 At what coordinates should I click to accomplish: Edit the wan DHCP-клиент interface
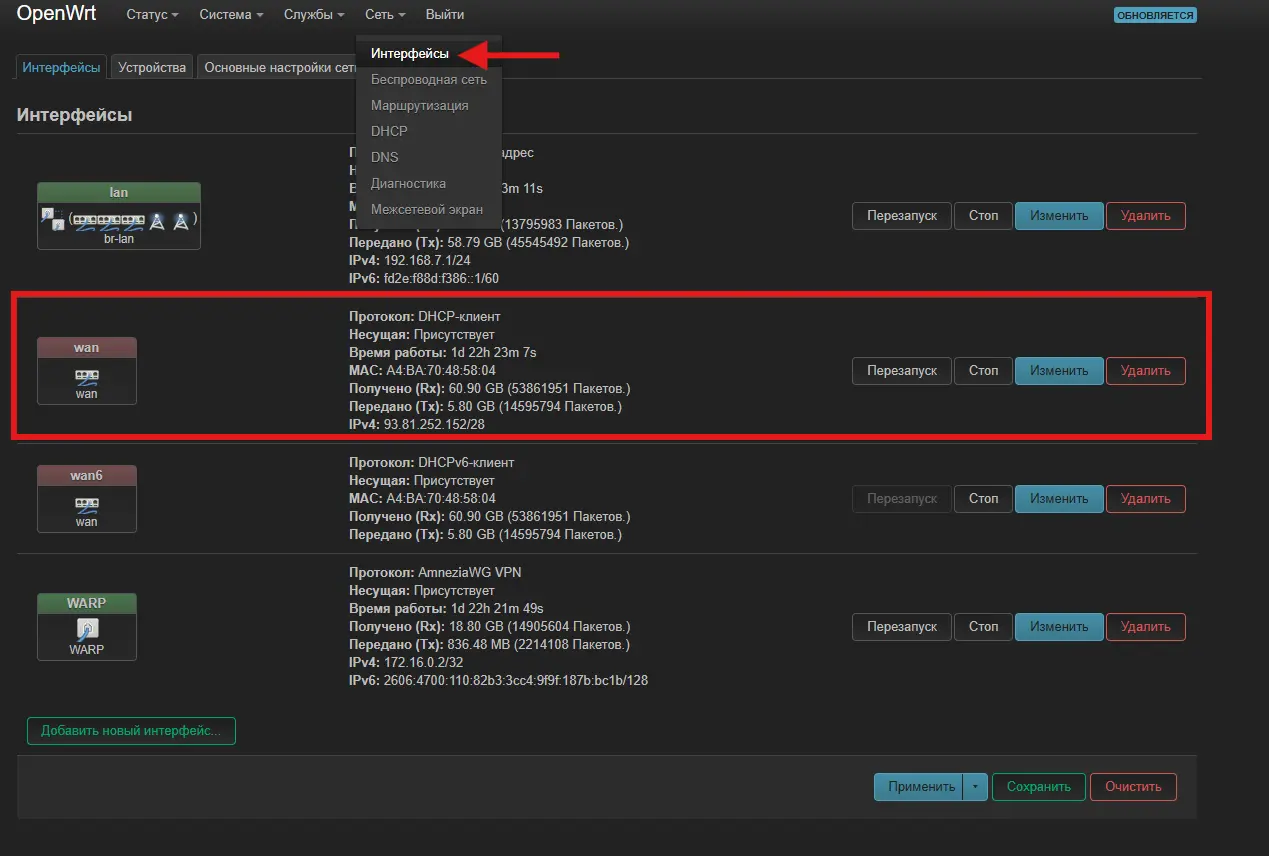tap(1059, 371)
